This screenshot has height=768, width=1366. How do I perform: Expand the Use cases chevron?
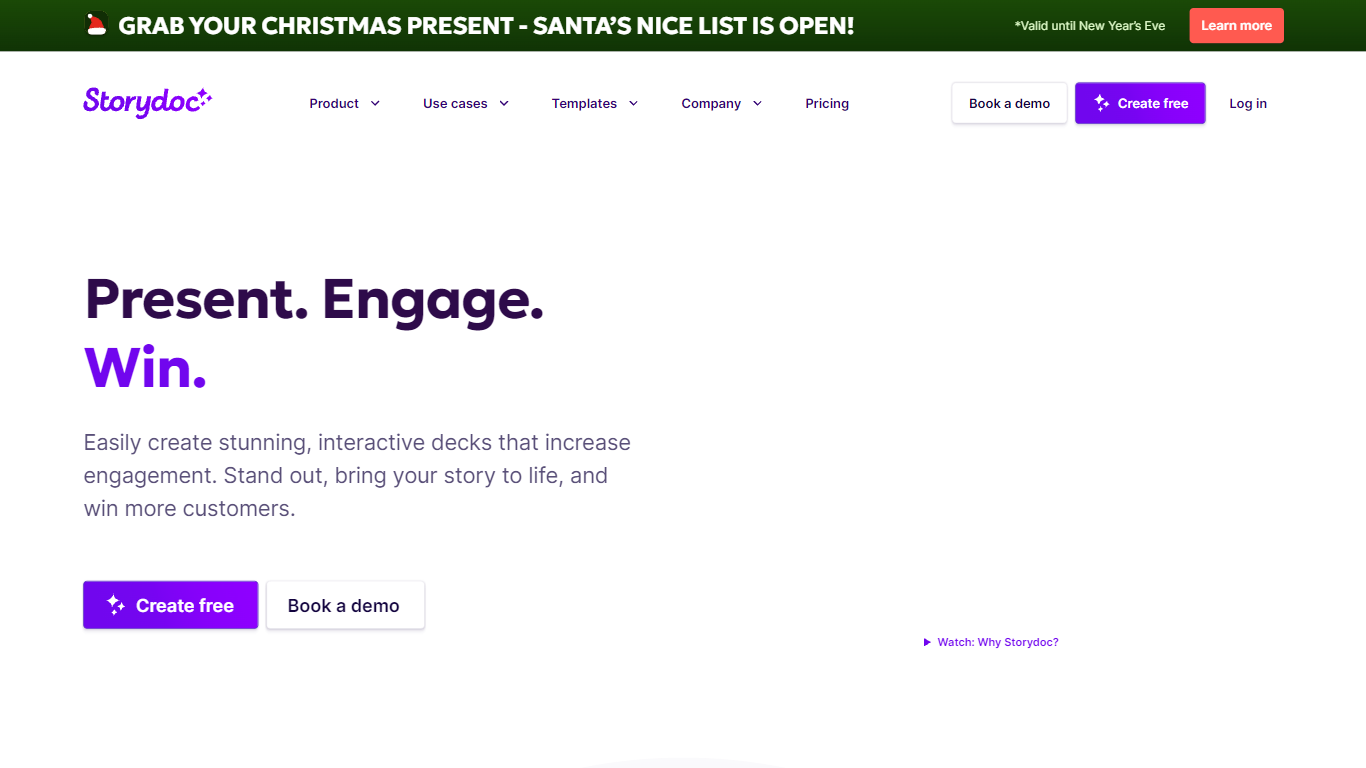[x=504, y=103]
